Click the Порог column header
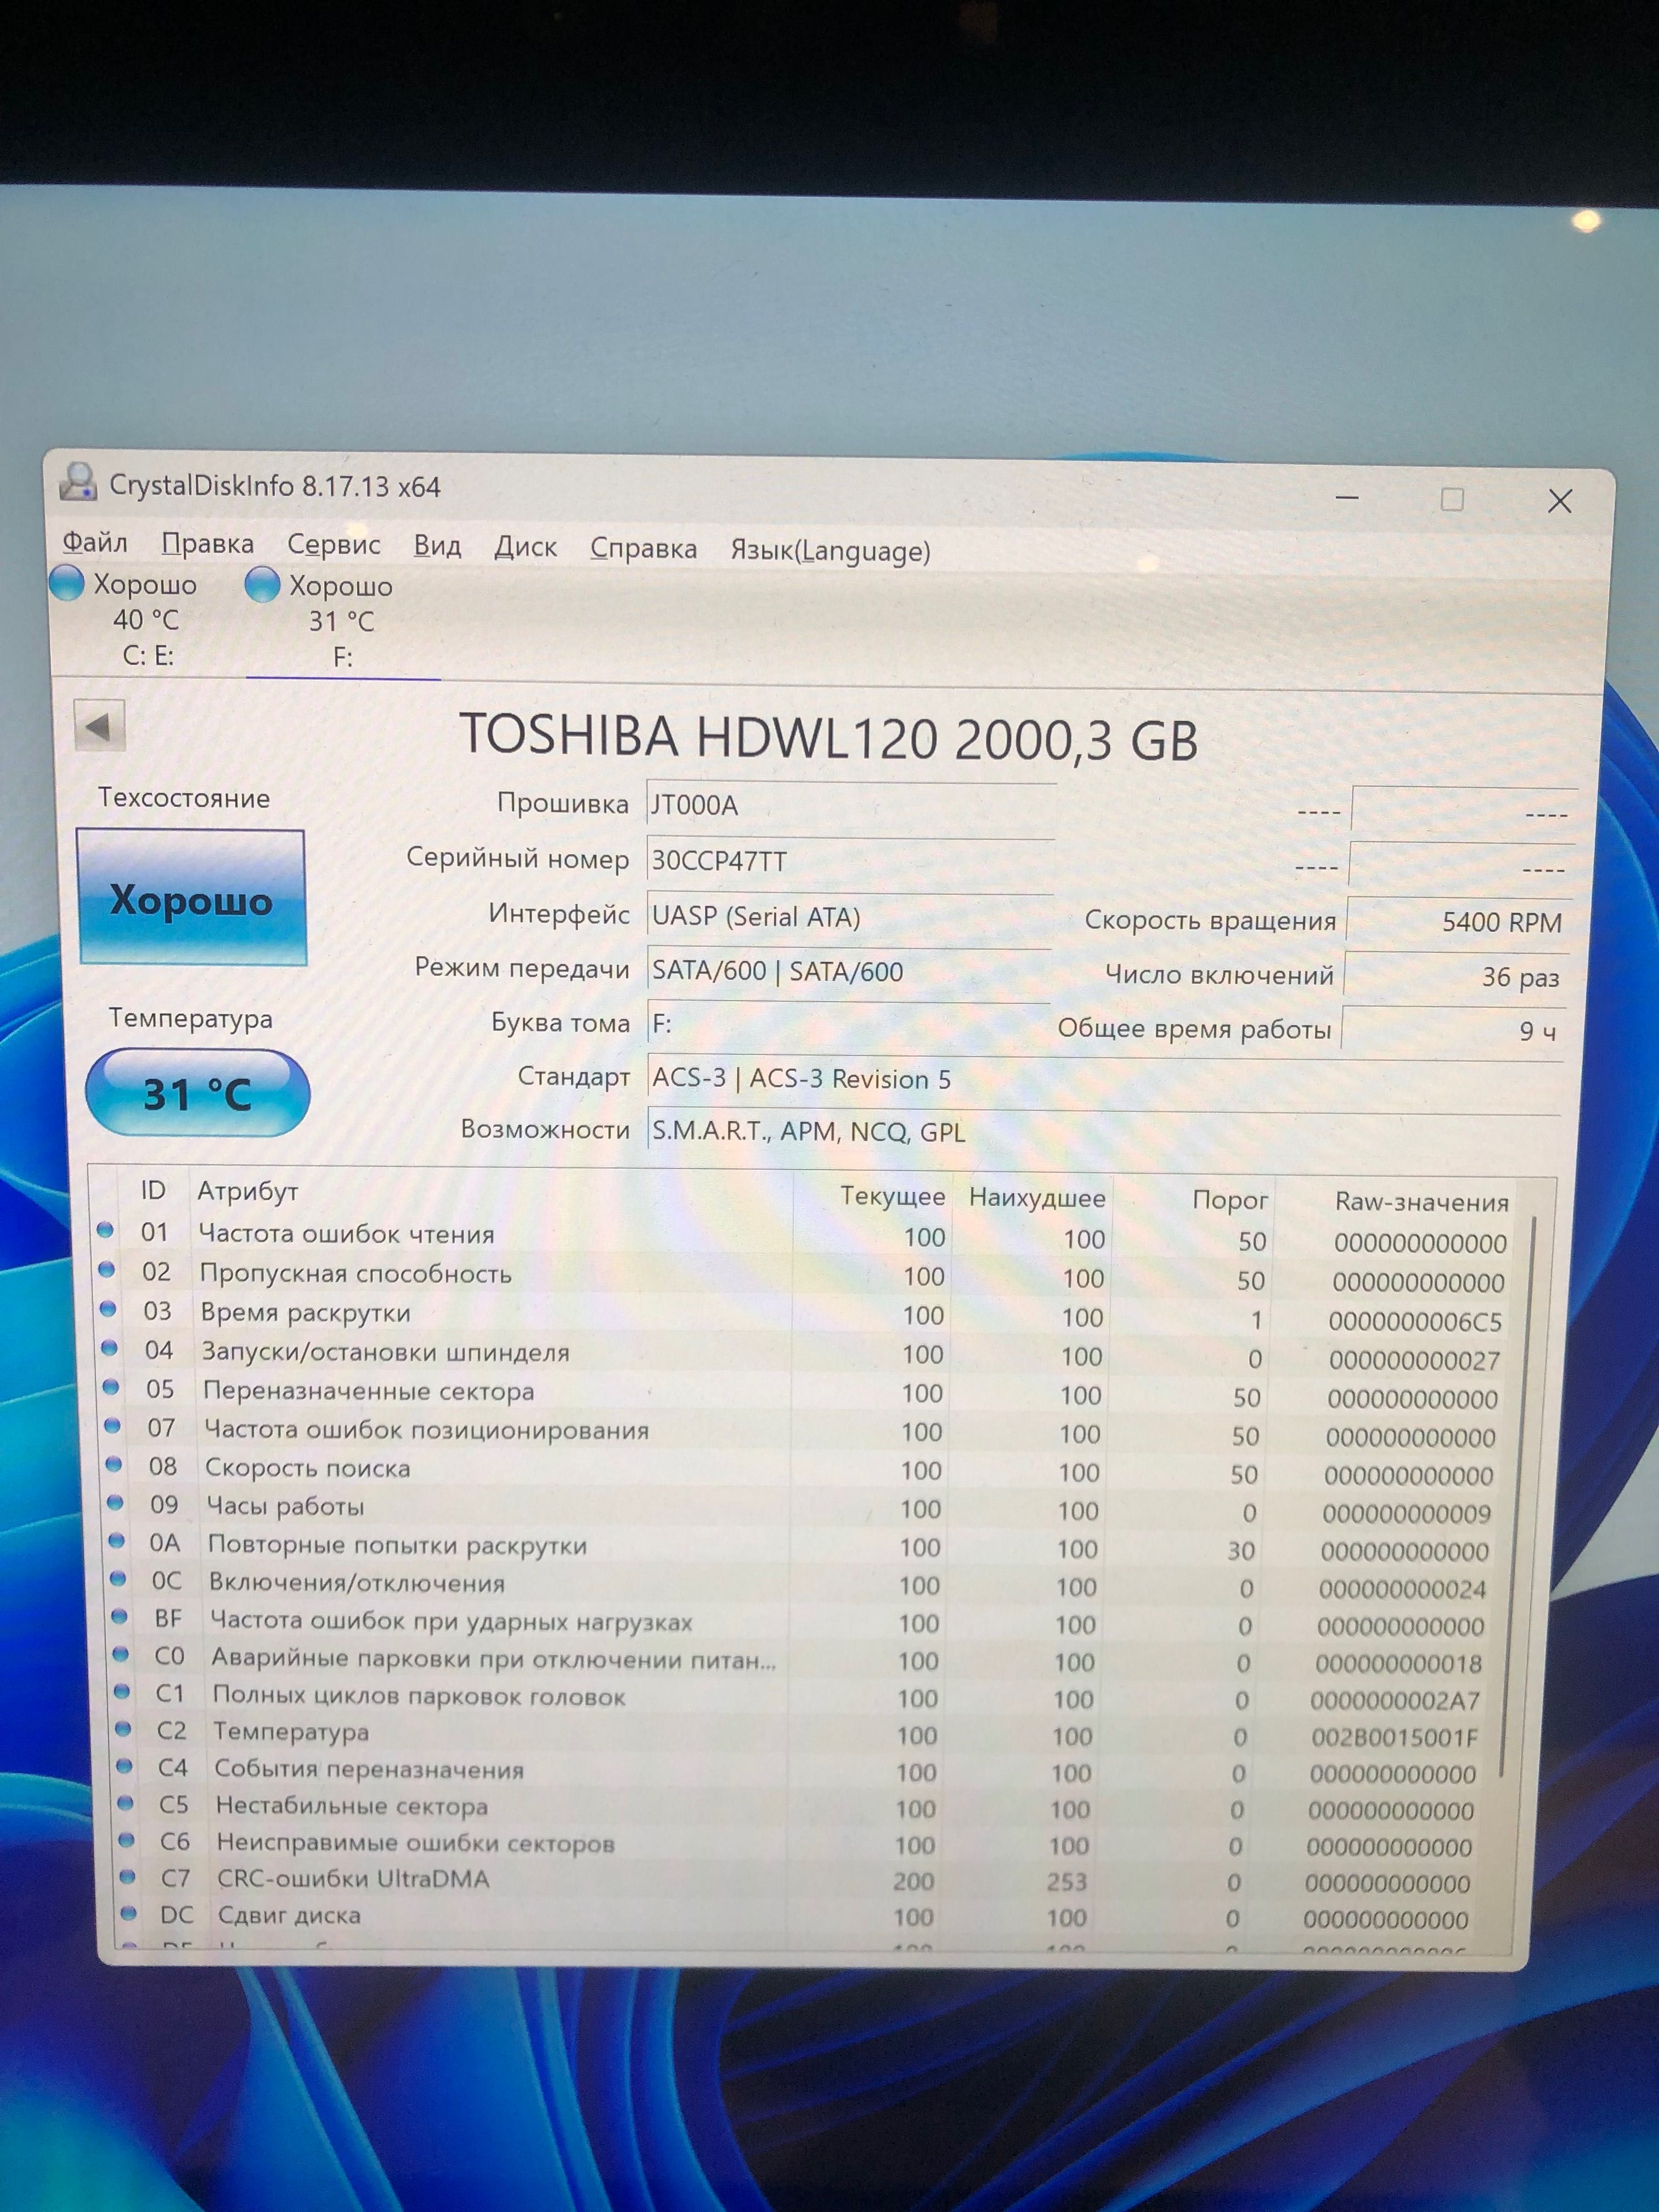Viewport: 1659px width, 2212px height. click(x=1229, y=1199)
